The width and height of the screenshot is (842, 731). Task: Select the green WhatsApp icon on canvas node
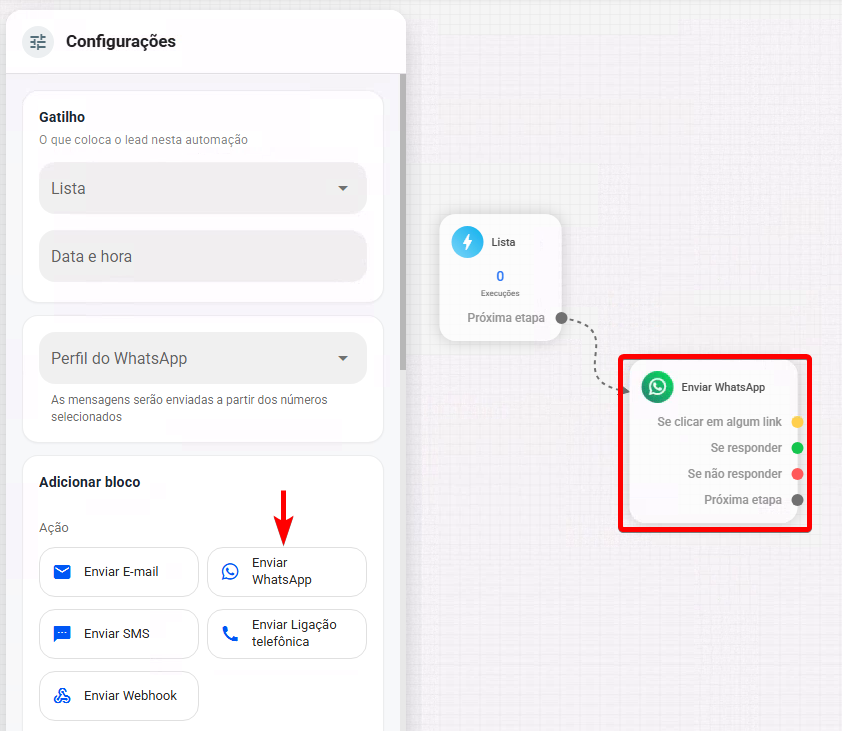pyautogui.click(x=657, y=387)
